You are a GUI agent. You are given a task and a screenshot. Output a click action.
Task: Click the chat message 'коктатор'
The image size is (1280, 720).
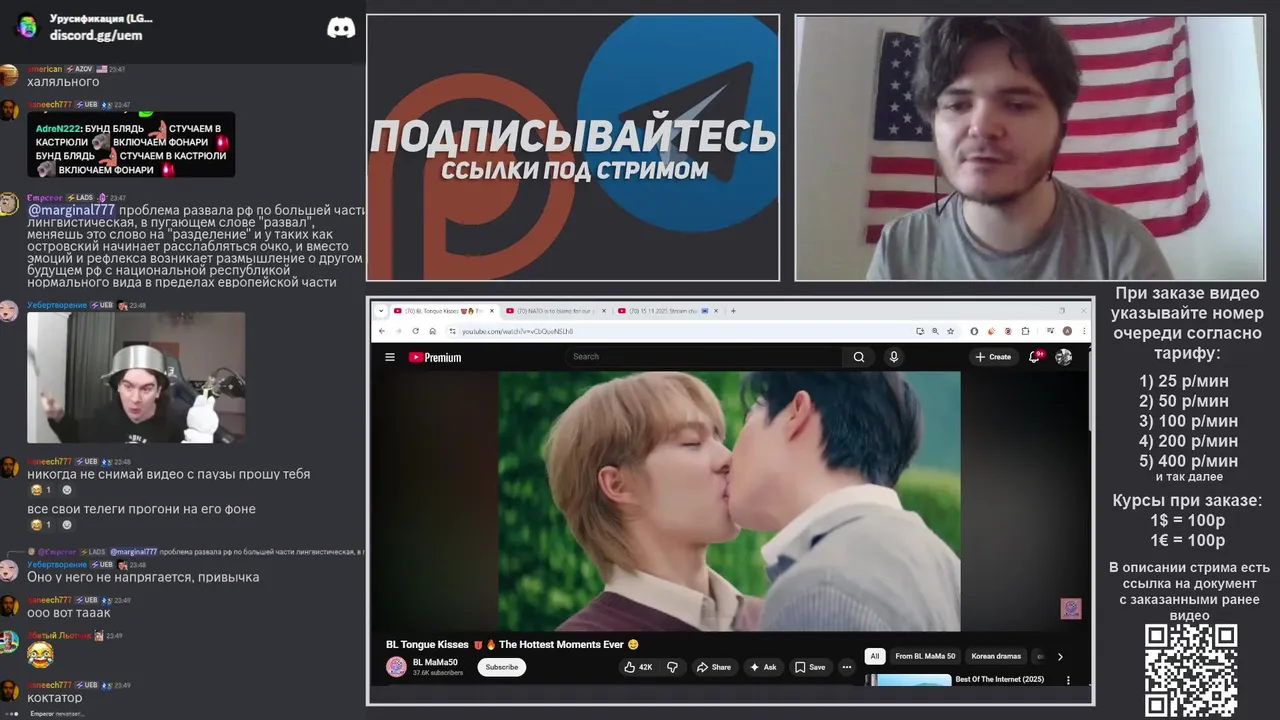[x=55, y=697]
